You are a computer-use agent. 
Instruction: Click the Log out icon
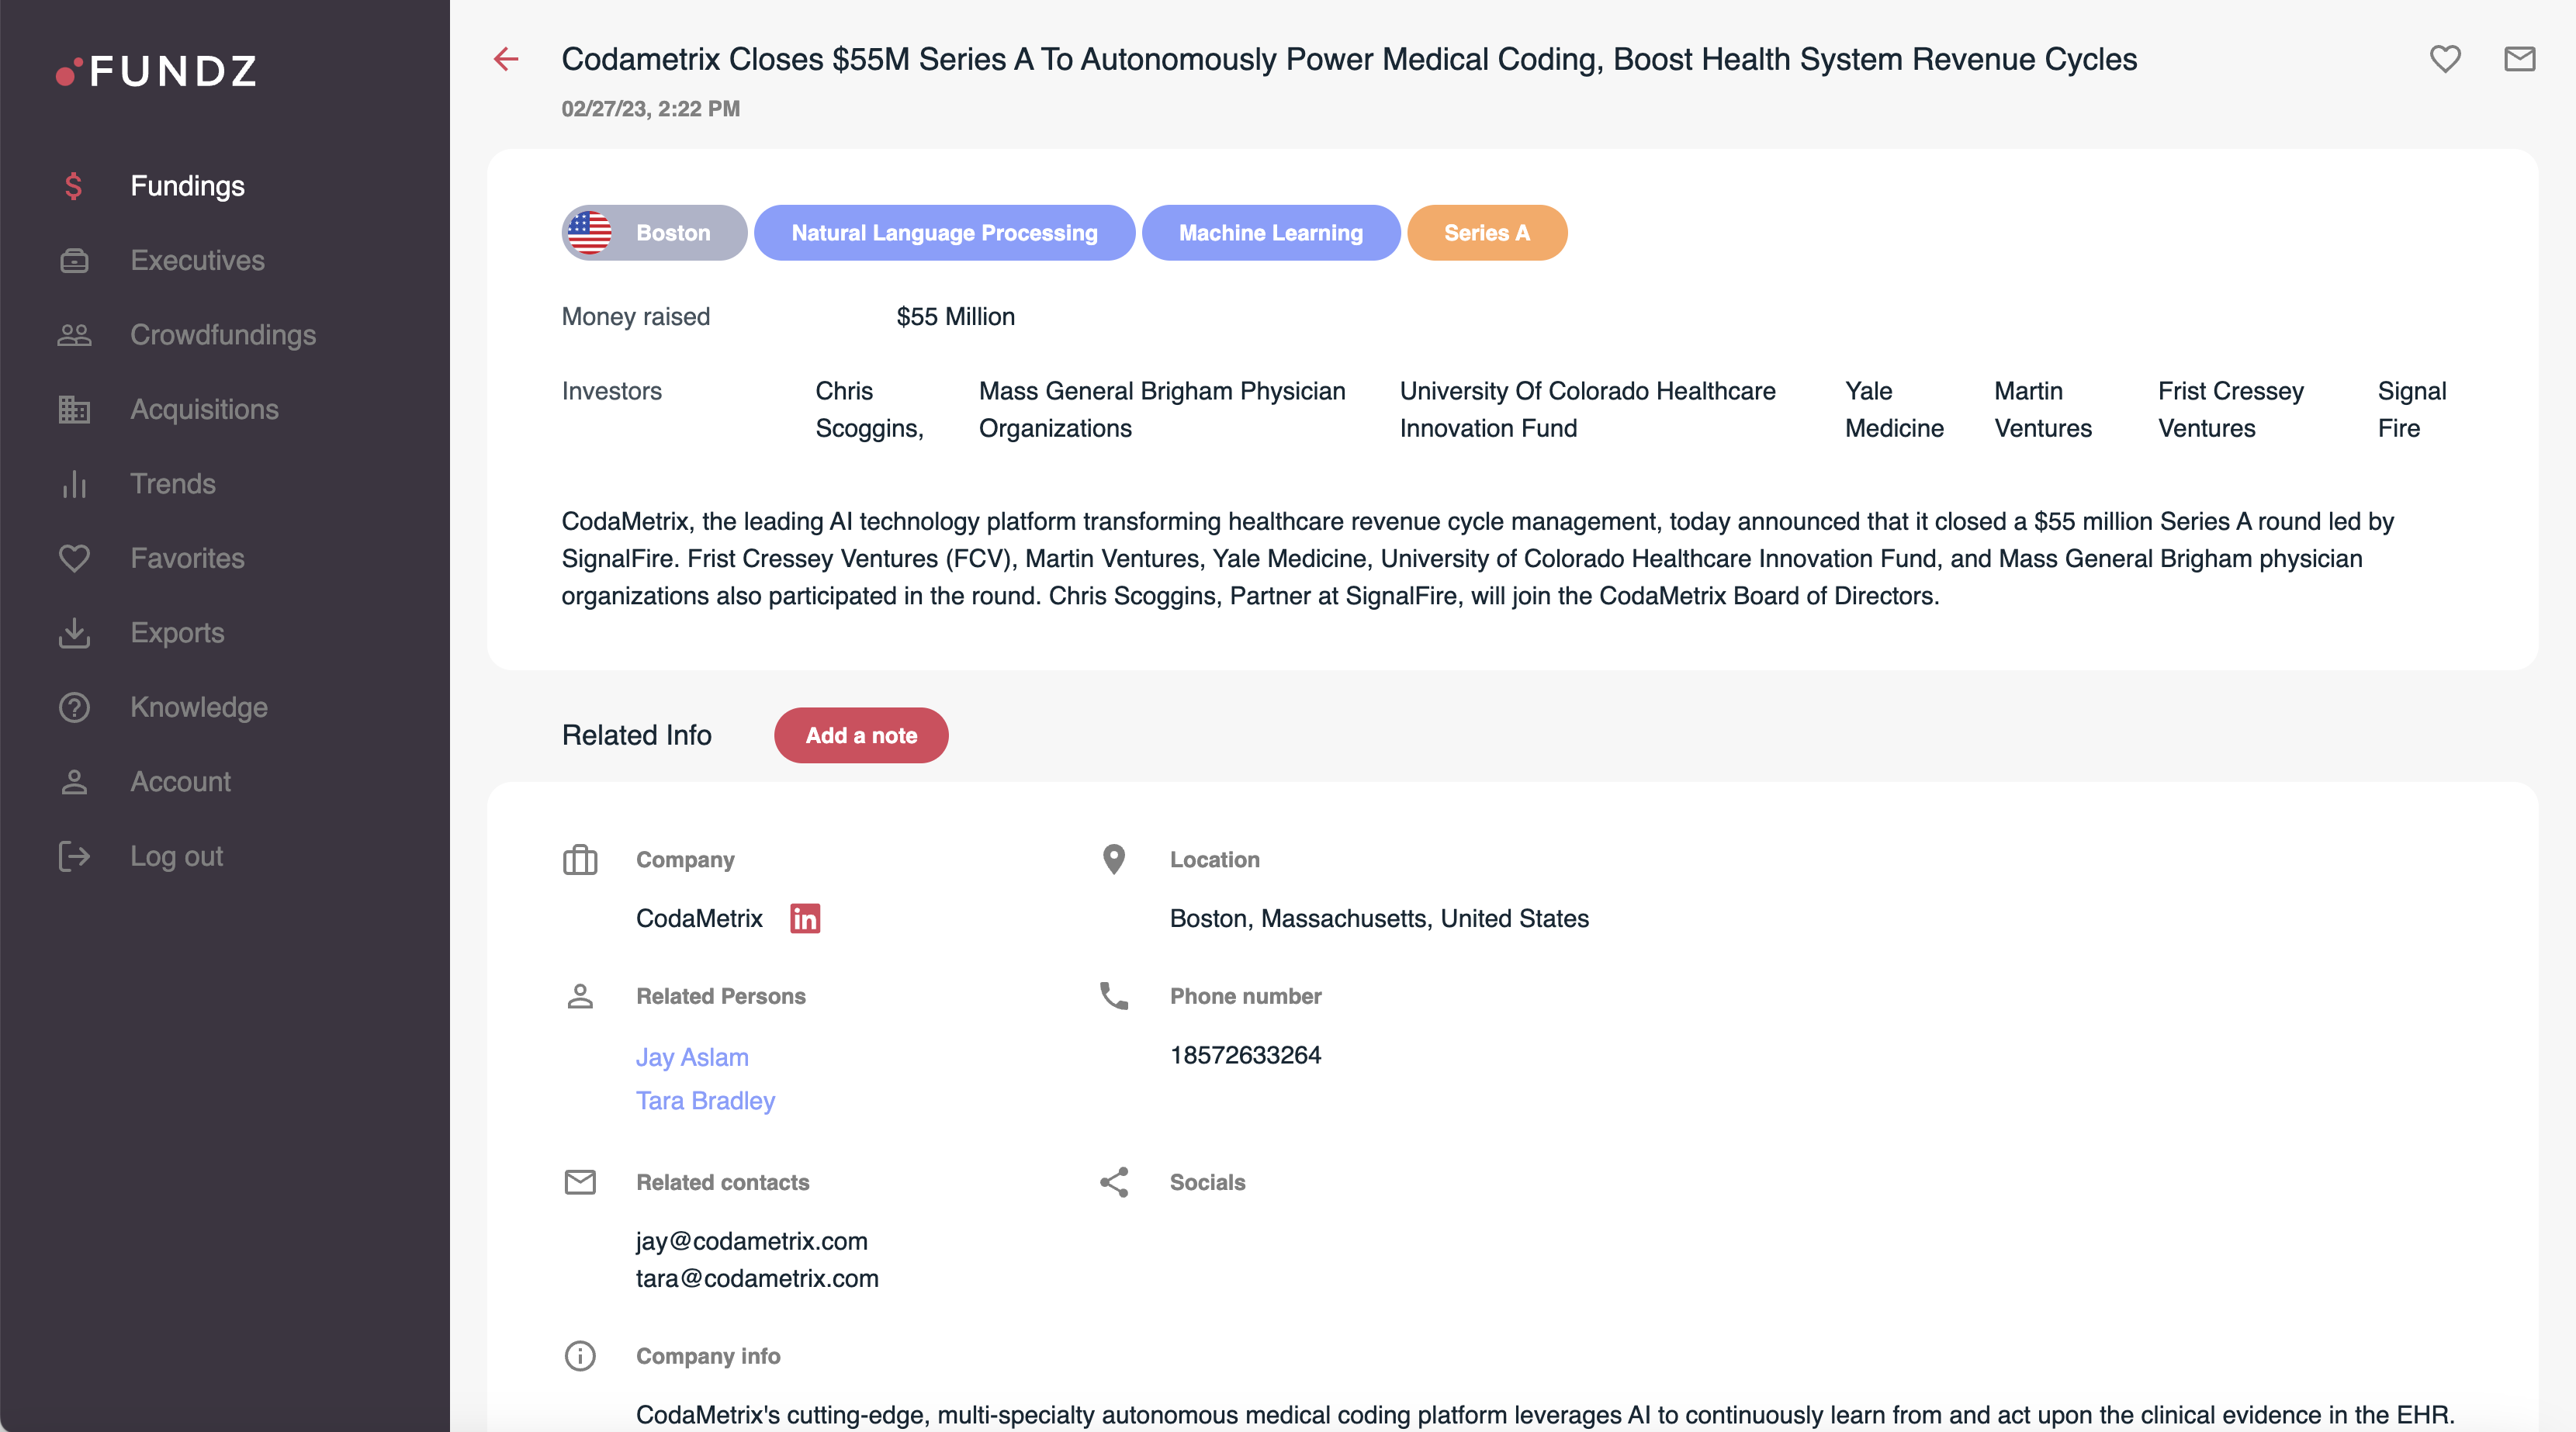click(74, 856)
